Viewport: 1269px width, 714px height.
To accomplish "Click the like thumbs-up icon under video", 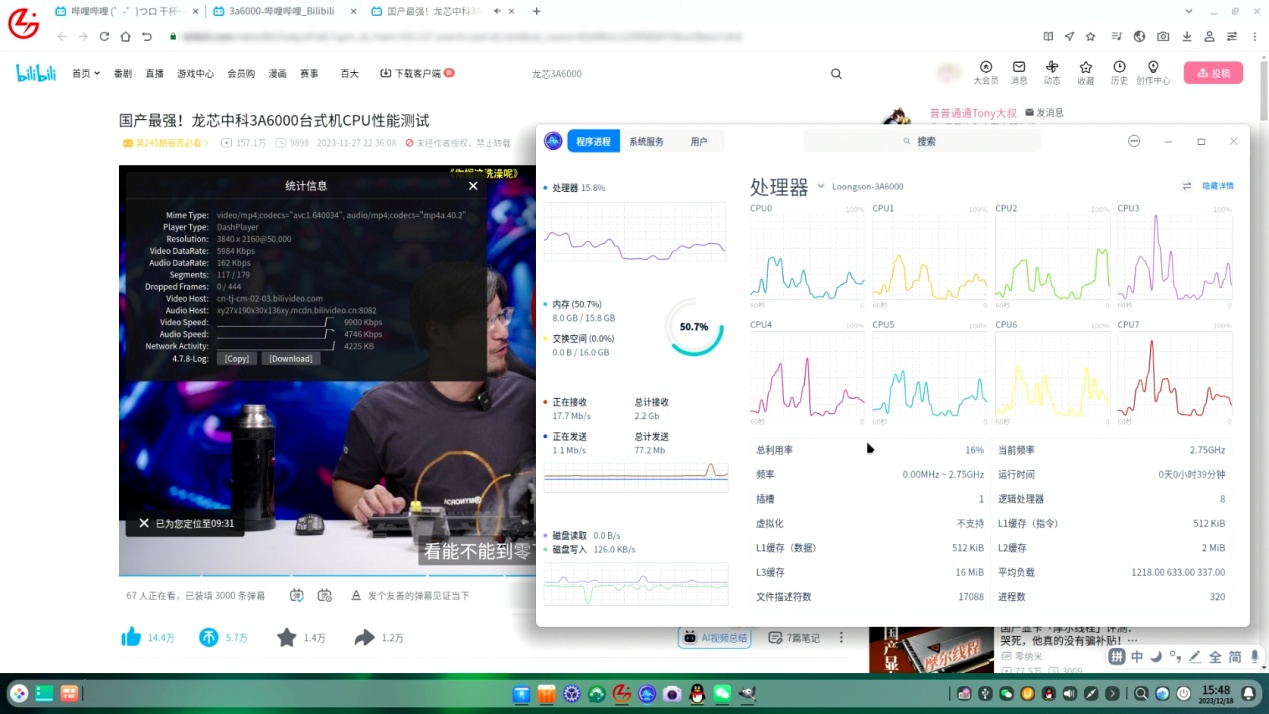I will point(131,637).
